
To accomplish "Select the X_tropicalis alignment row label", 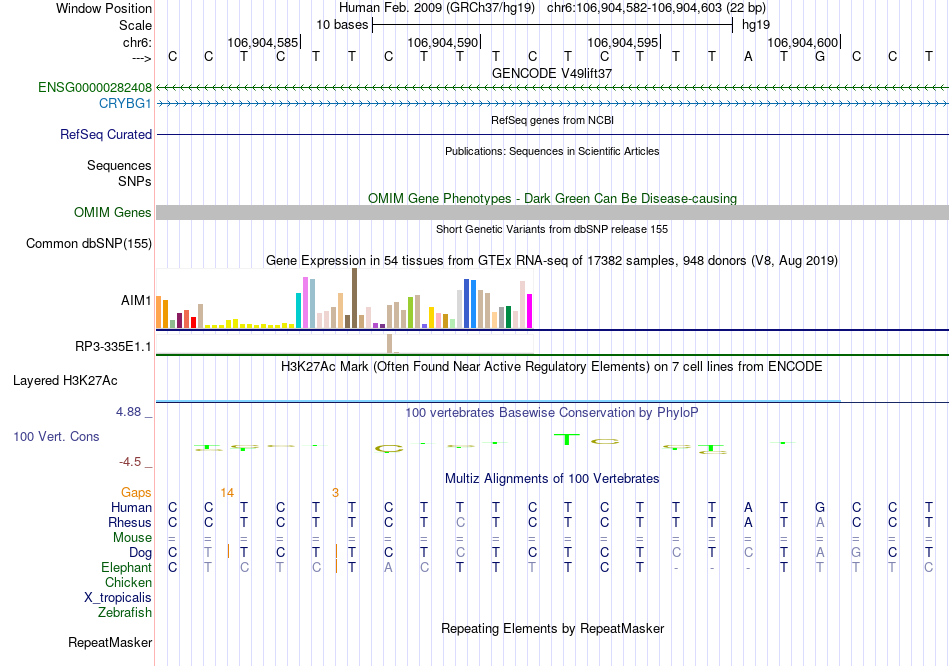I will point(118,598).
